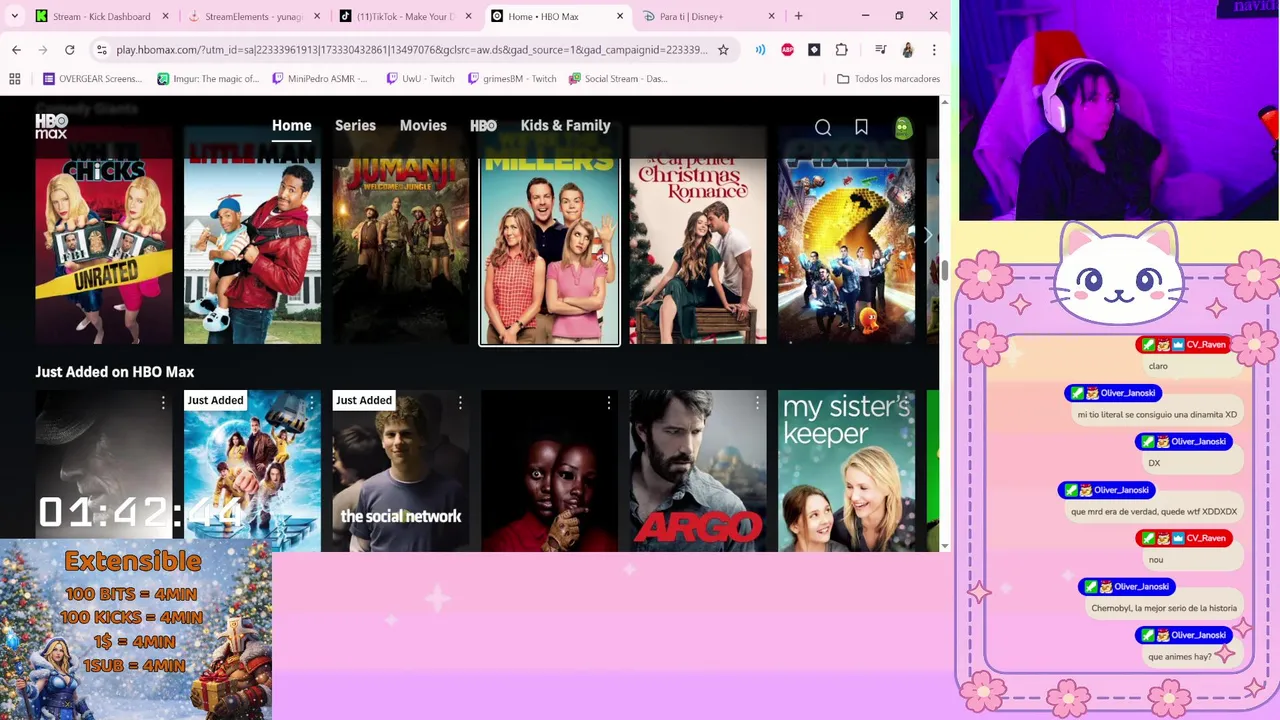Open Social Stream bookmark
This screenshot has width=1280, height=720.
[618, 78]
